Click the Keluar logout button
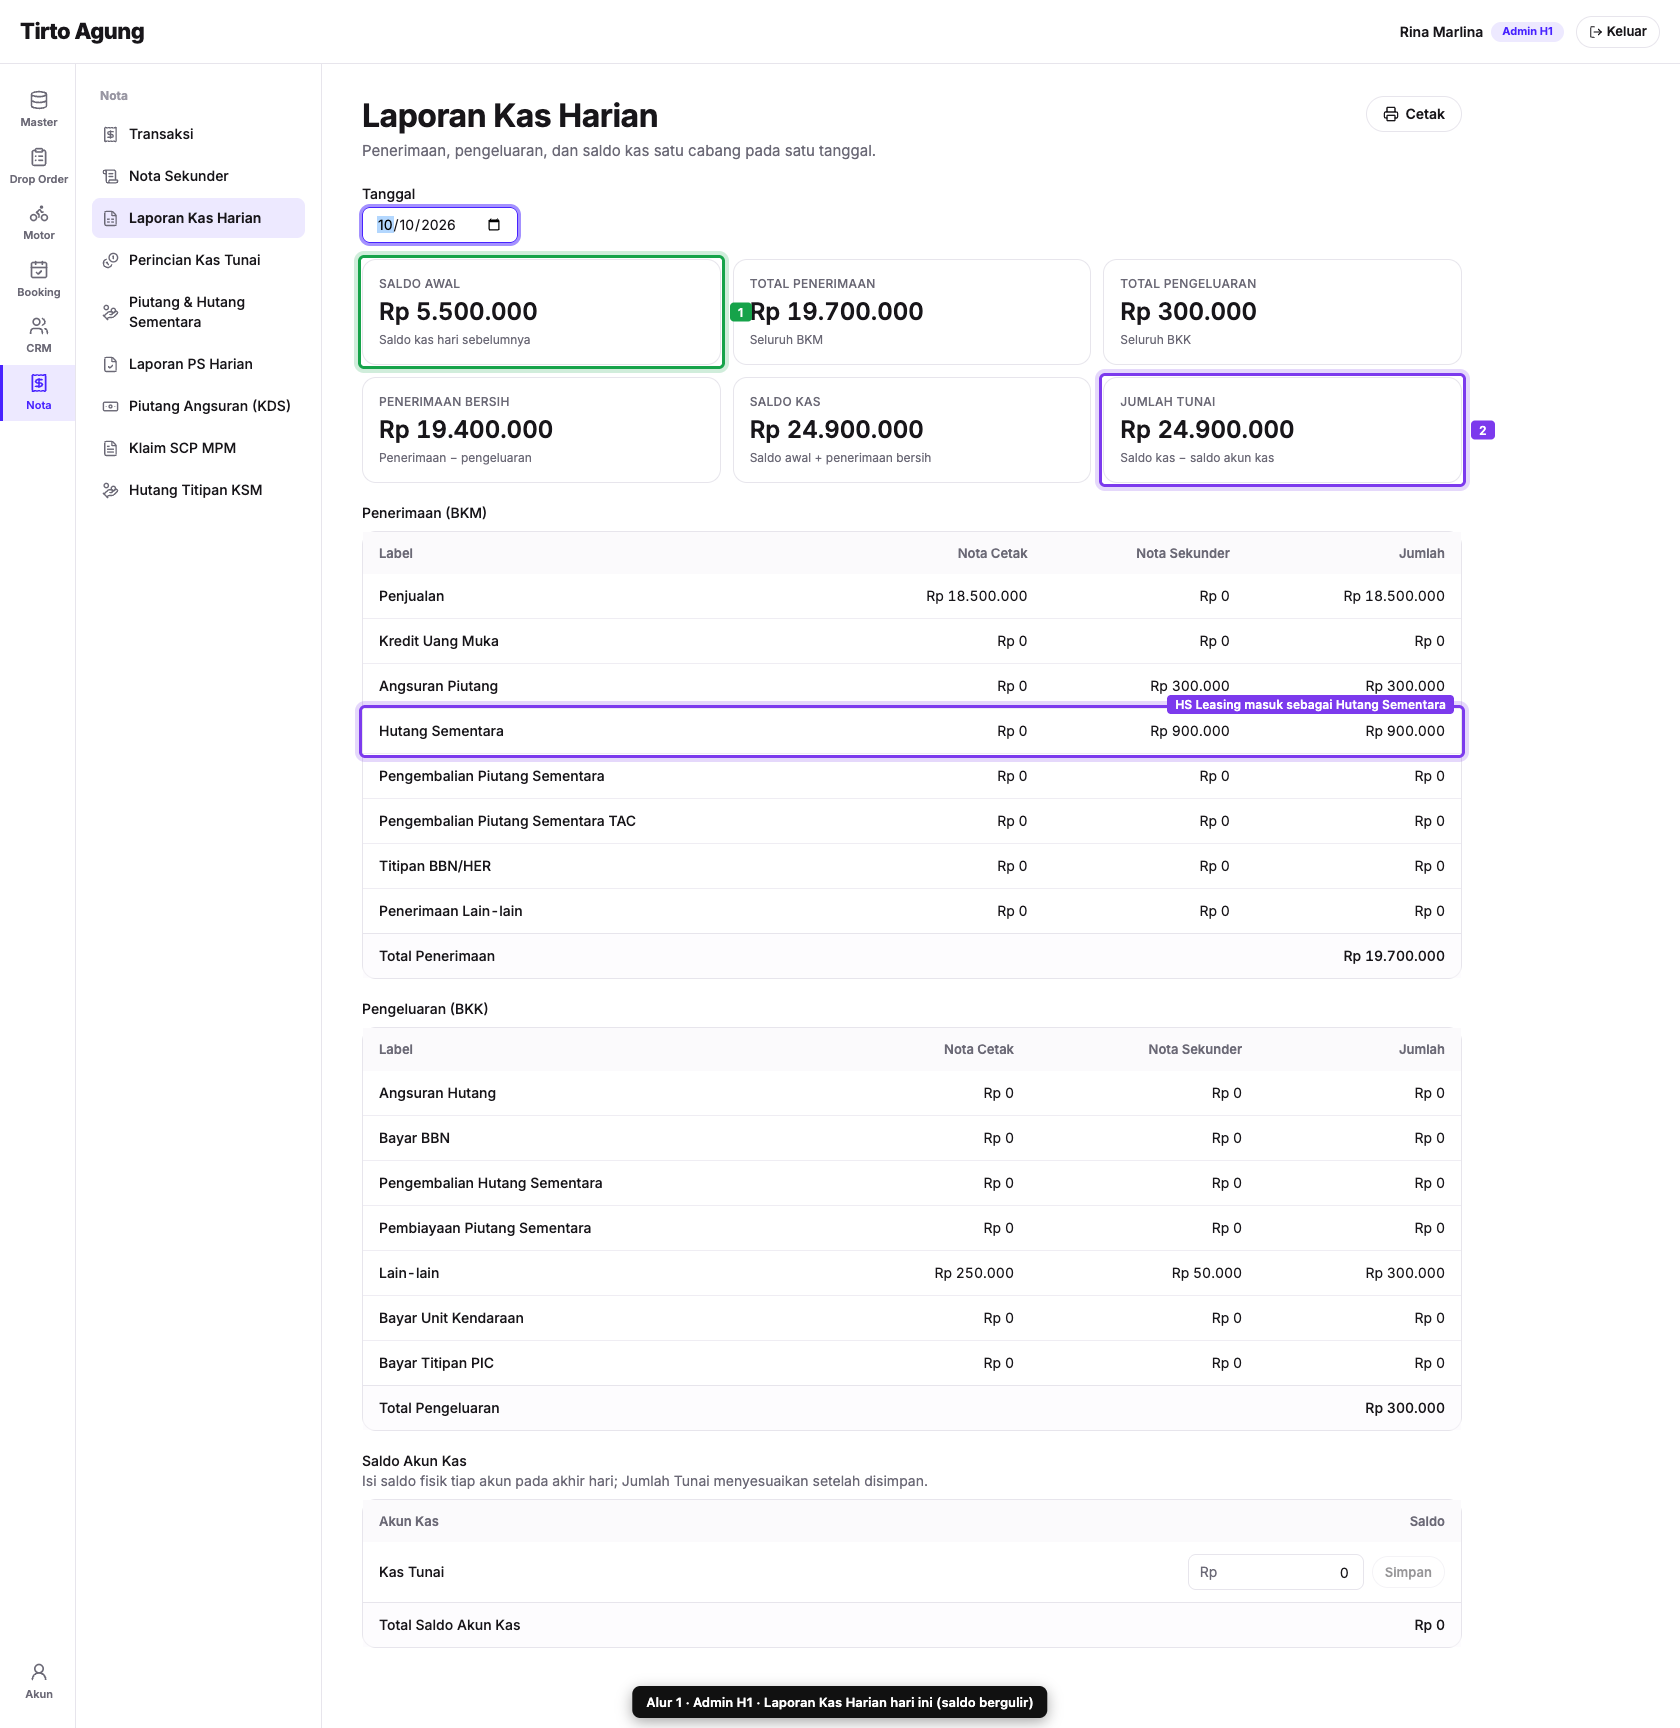 tap(1617, 32)
